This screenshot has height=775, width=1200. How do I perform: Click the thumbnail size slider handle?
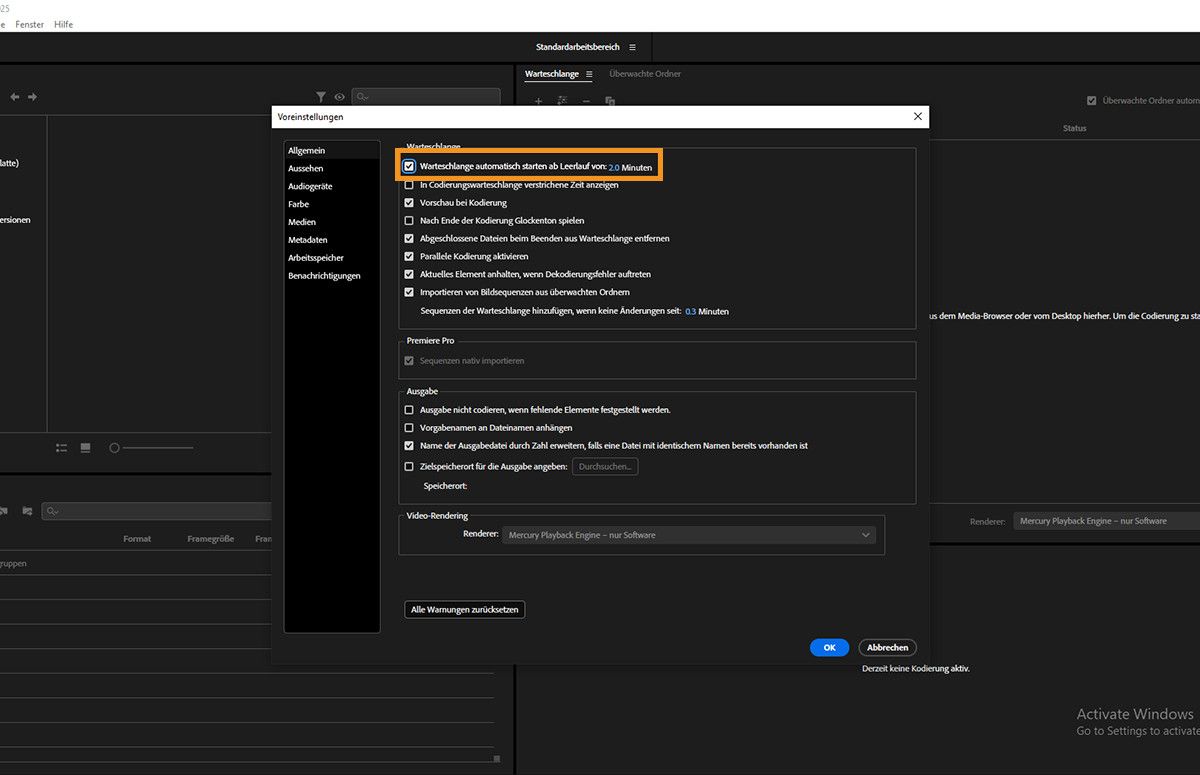(114, 448)
